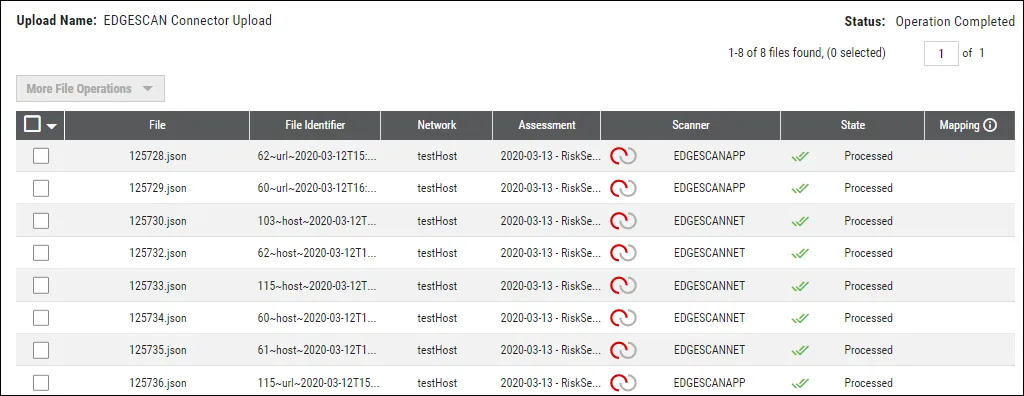This screenshot has height=396, width=1024.
Task: Sort by the File Identifier column header
Action: pyautogui.click(x=315, y=125)
